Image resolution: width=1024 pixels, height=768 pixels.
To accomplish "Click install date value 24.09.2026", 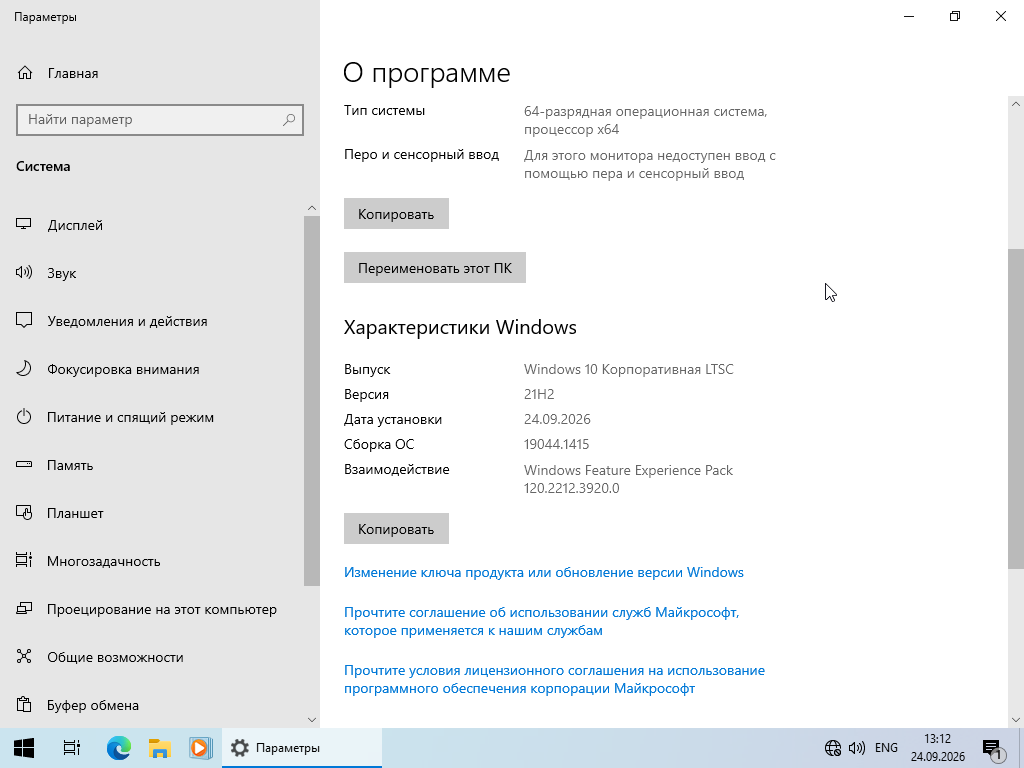I will (557, 419).
